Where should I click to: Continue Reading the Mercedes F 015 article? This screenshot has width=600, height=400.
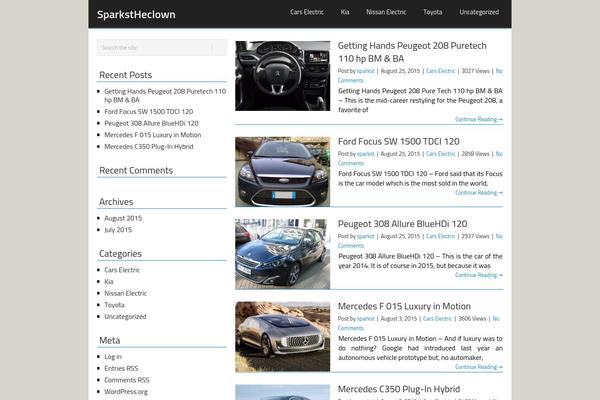pyautogui.click(x=479, y=367)
